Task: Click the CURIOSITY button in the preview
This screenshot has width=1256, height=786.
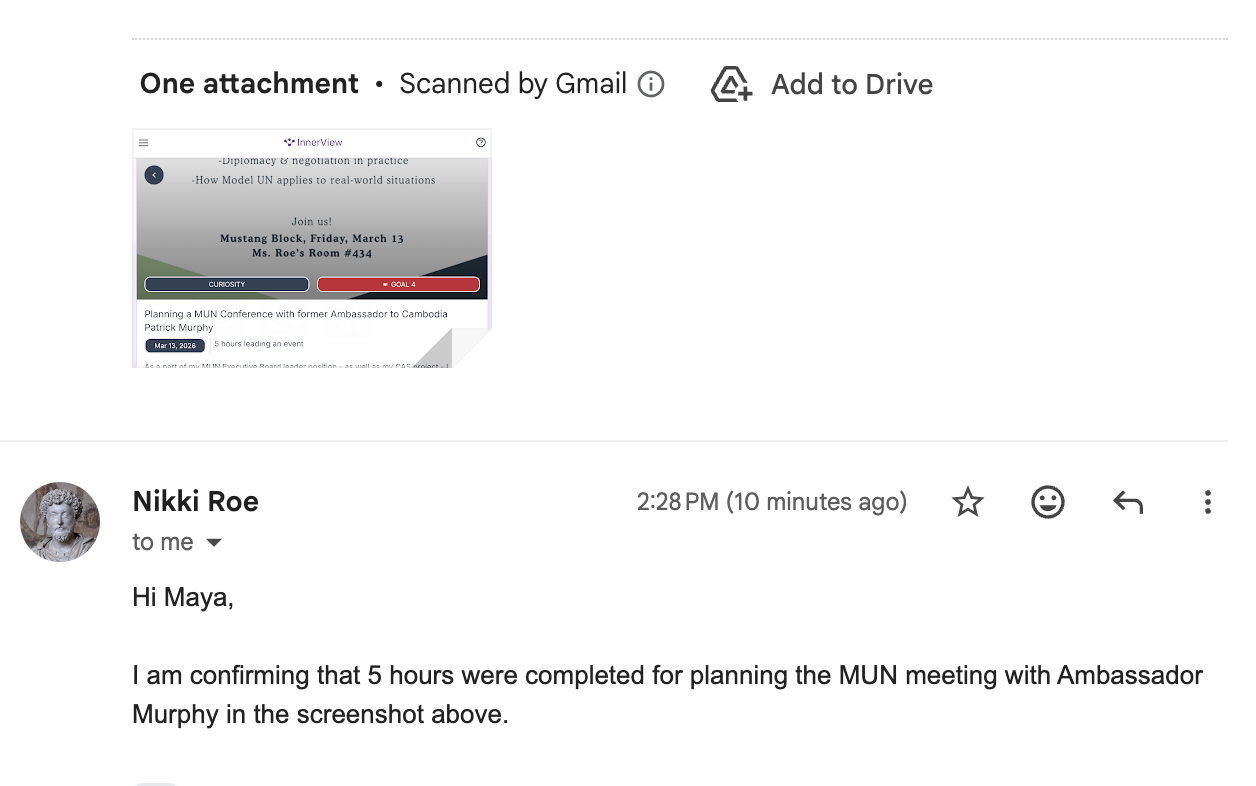Action: click(227, 285)
